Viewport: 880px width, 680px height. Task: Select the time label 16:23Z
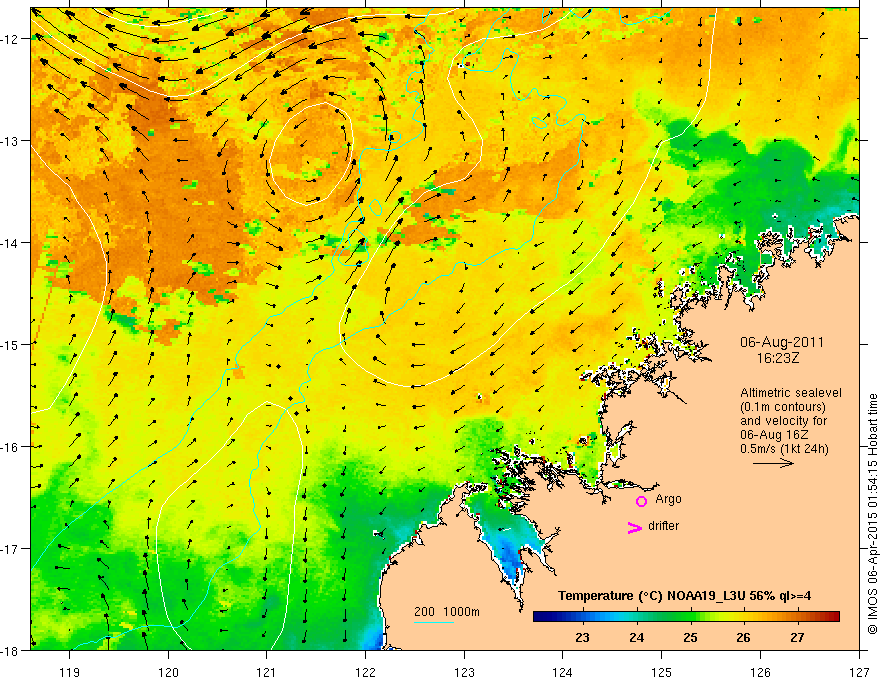coord(778,357)
